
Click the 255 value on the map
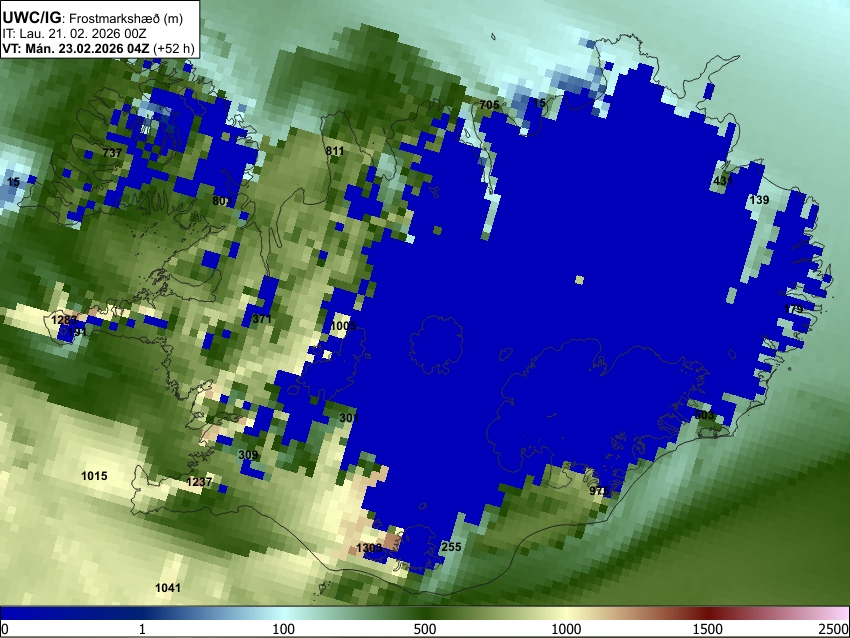pyautogui.click(x=451, y=547)
